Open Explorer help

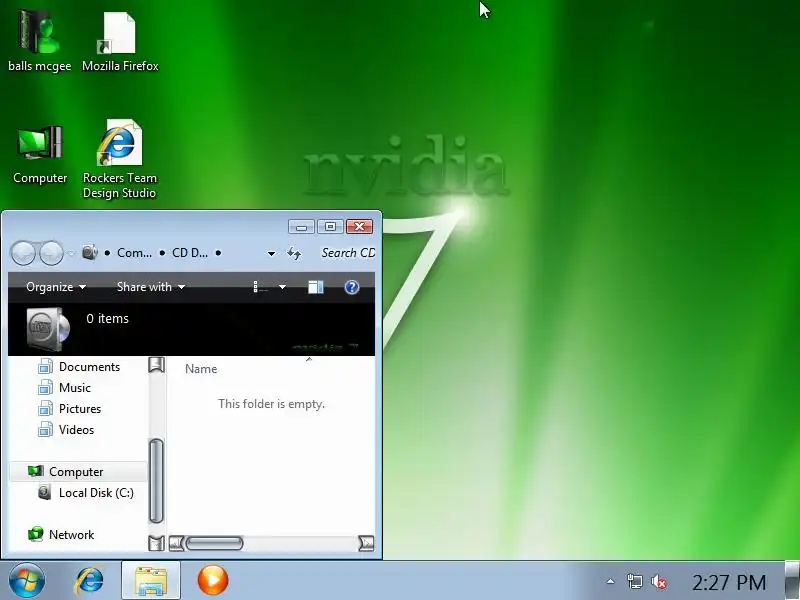352,287
